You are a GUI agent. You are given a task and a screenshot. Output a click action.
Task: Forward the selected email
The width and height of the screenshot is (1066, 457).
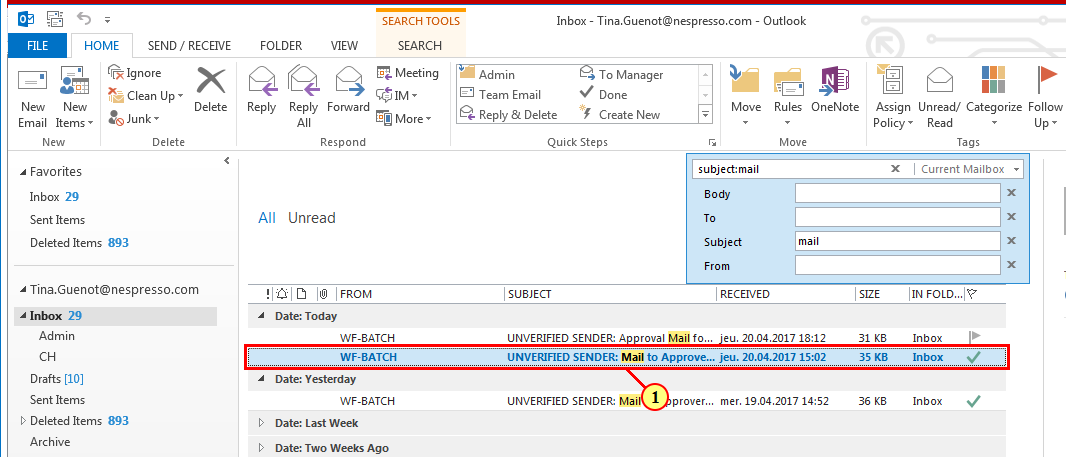pyautogui.click(x=348, y=90)
